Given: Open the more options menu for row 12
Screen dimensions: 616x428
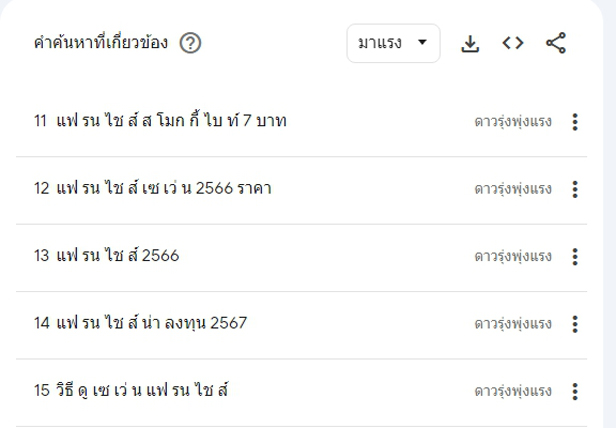Looking at the screenshot, I should 575,189.
